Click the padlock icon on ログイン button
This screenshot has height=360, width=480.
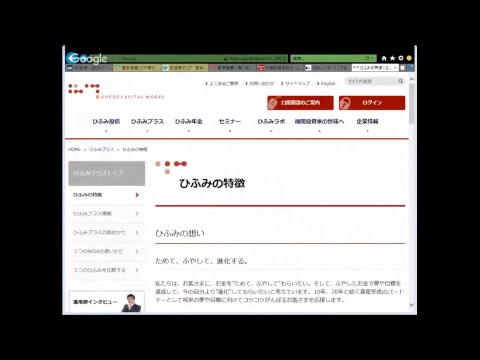click(x=345, y=103)
